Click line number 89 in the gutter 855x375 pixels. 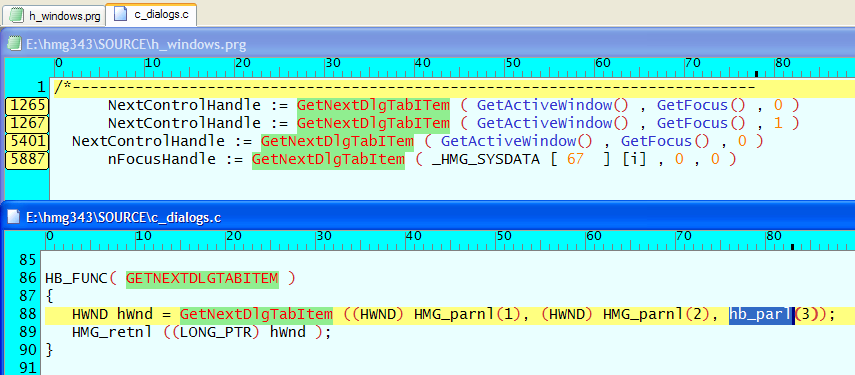coord(27,332)
